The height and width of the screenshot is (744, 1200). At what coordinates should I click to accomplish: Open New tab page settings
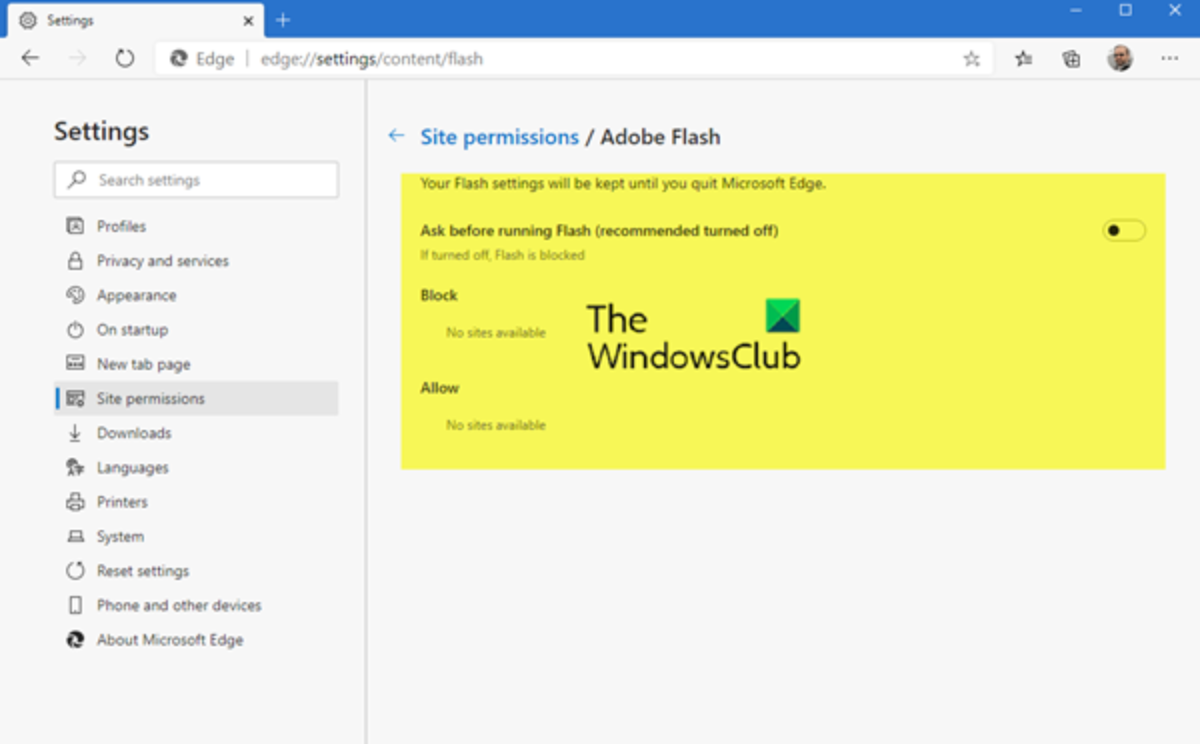[196, 364]
